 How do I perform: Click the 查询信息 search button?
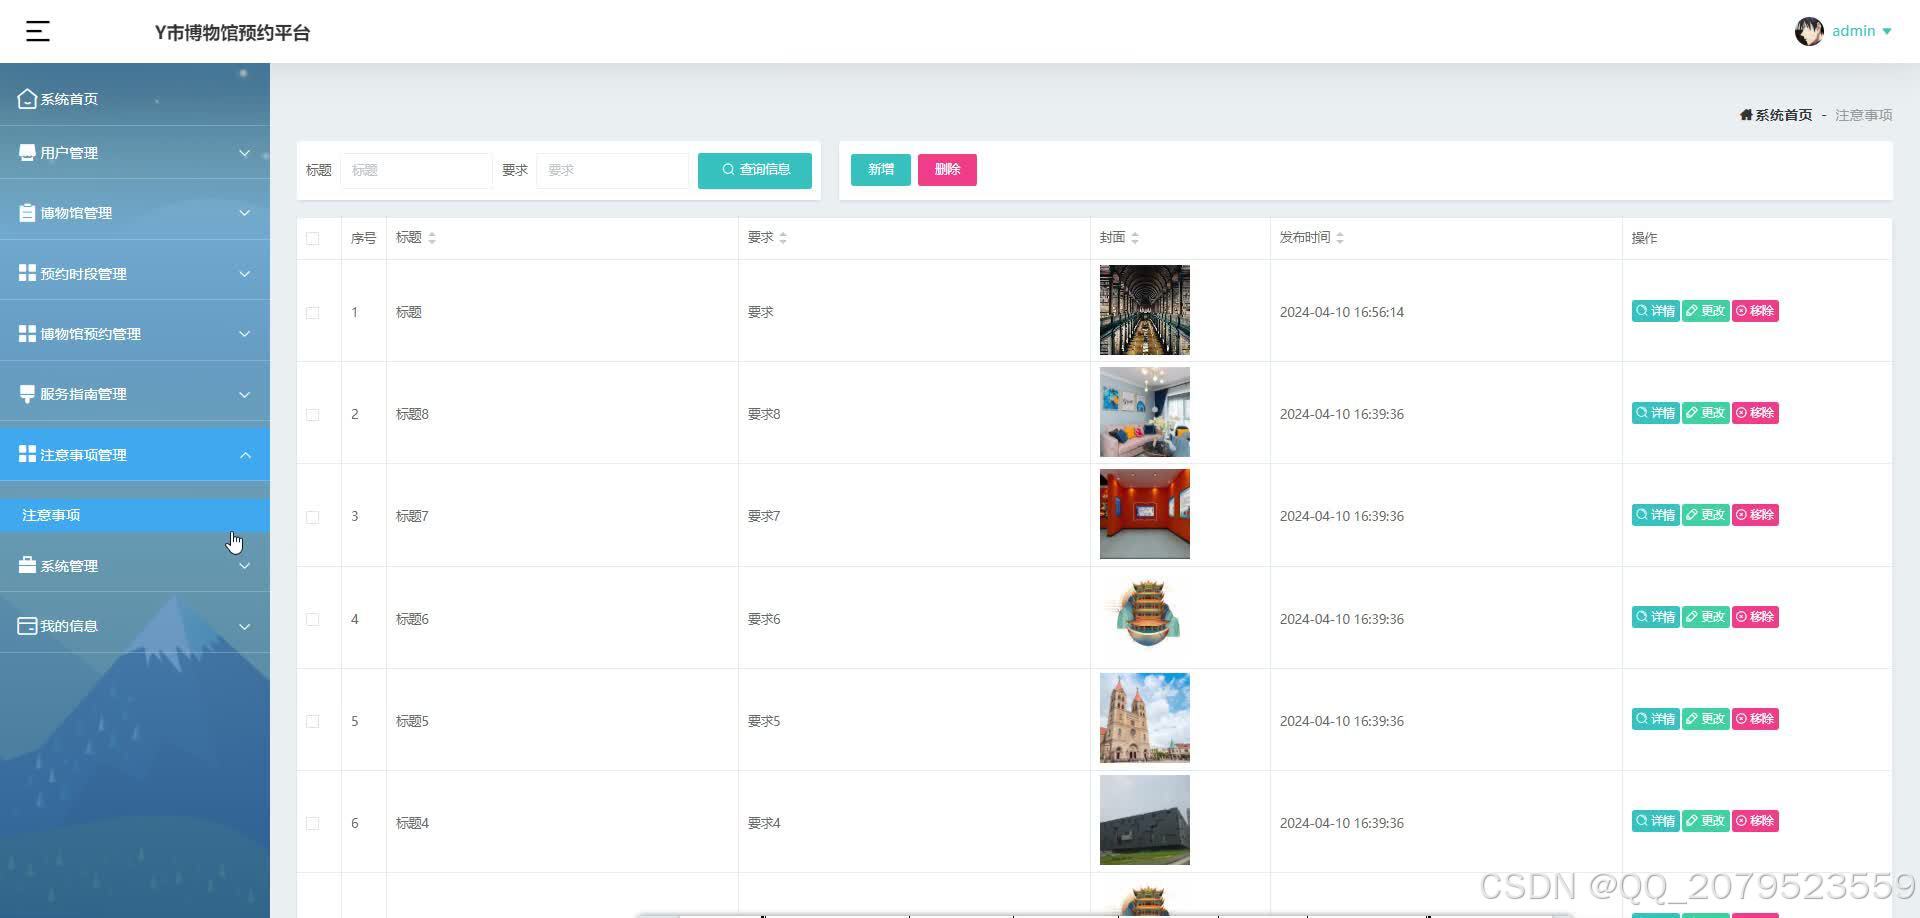pos(755,170)
